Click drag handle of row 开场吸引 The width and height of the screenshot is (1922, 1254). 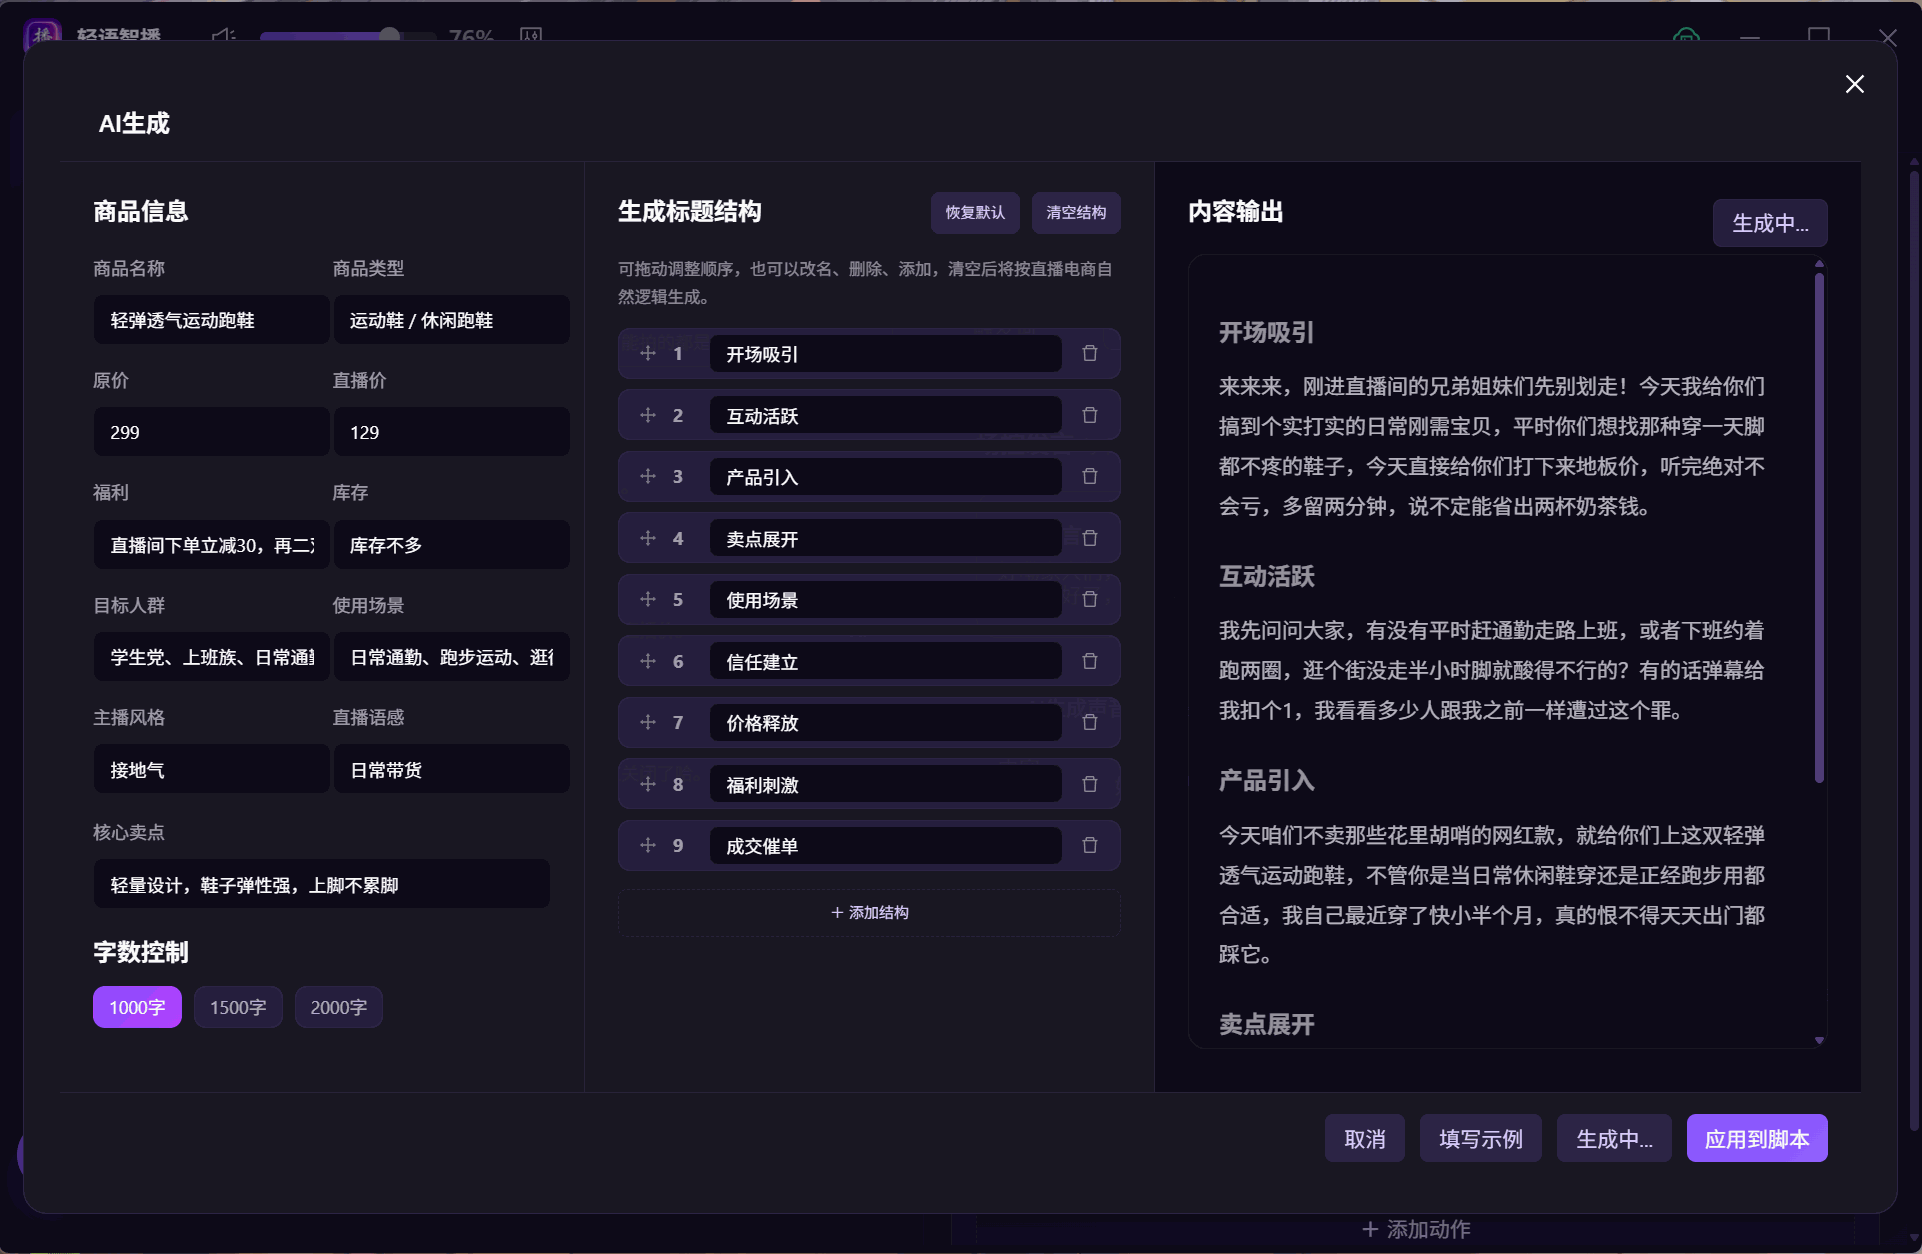pos(648,353)
